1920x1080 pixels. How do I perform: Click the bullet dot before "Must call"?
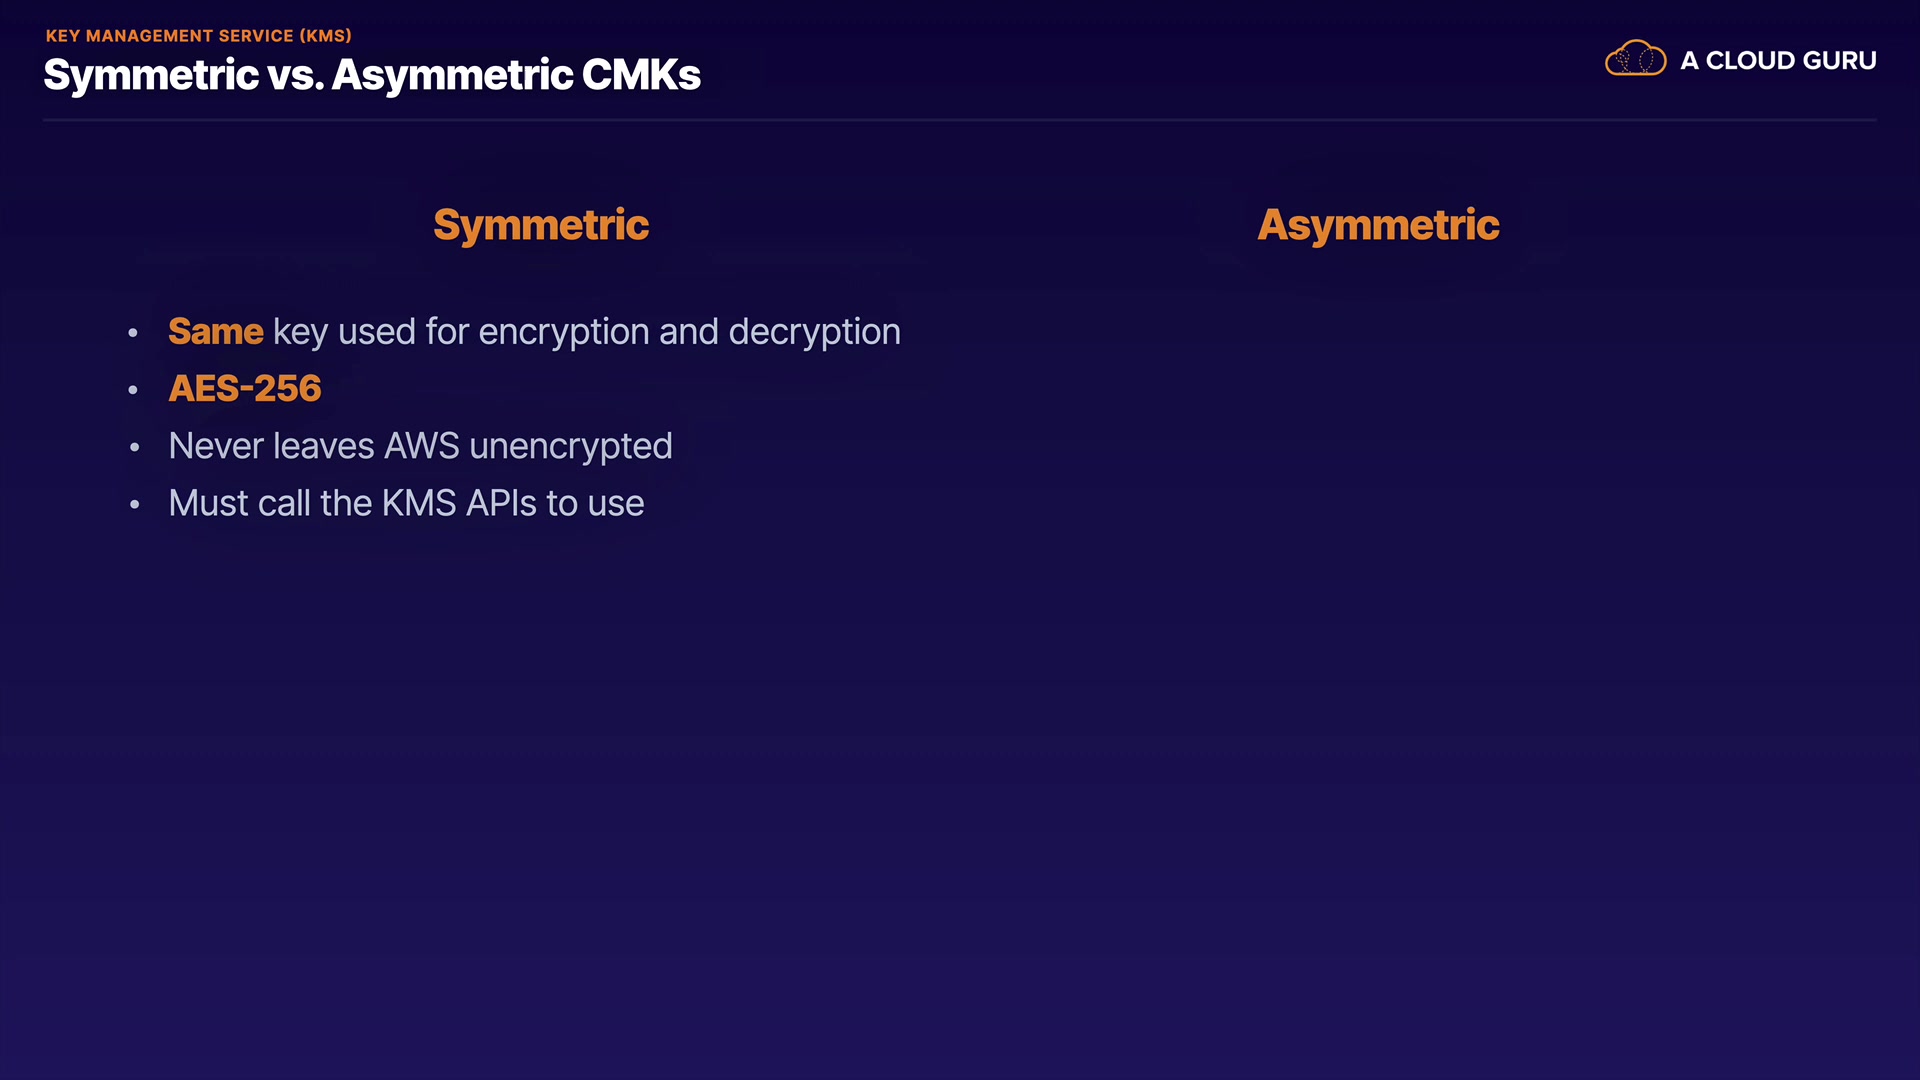tap(134, 505)
